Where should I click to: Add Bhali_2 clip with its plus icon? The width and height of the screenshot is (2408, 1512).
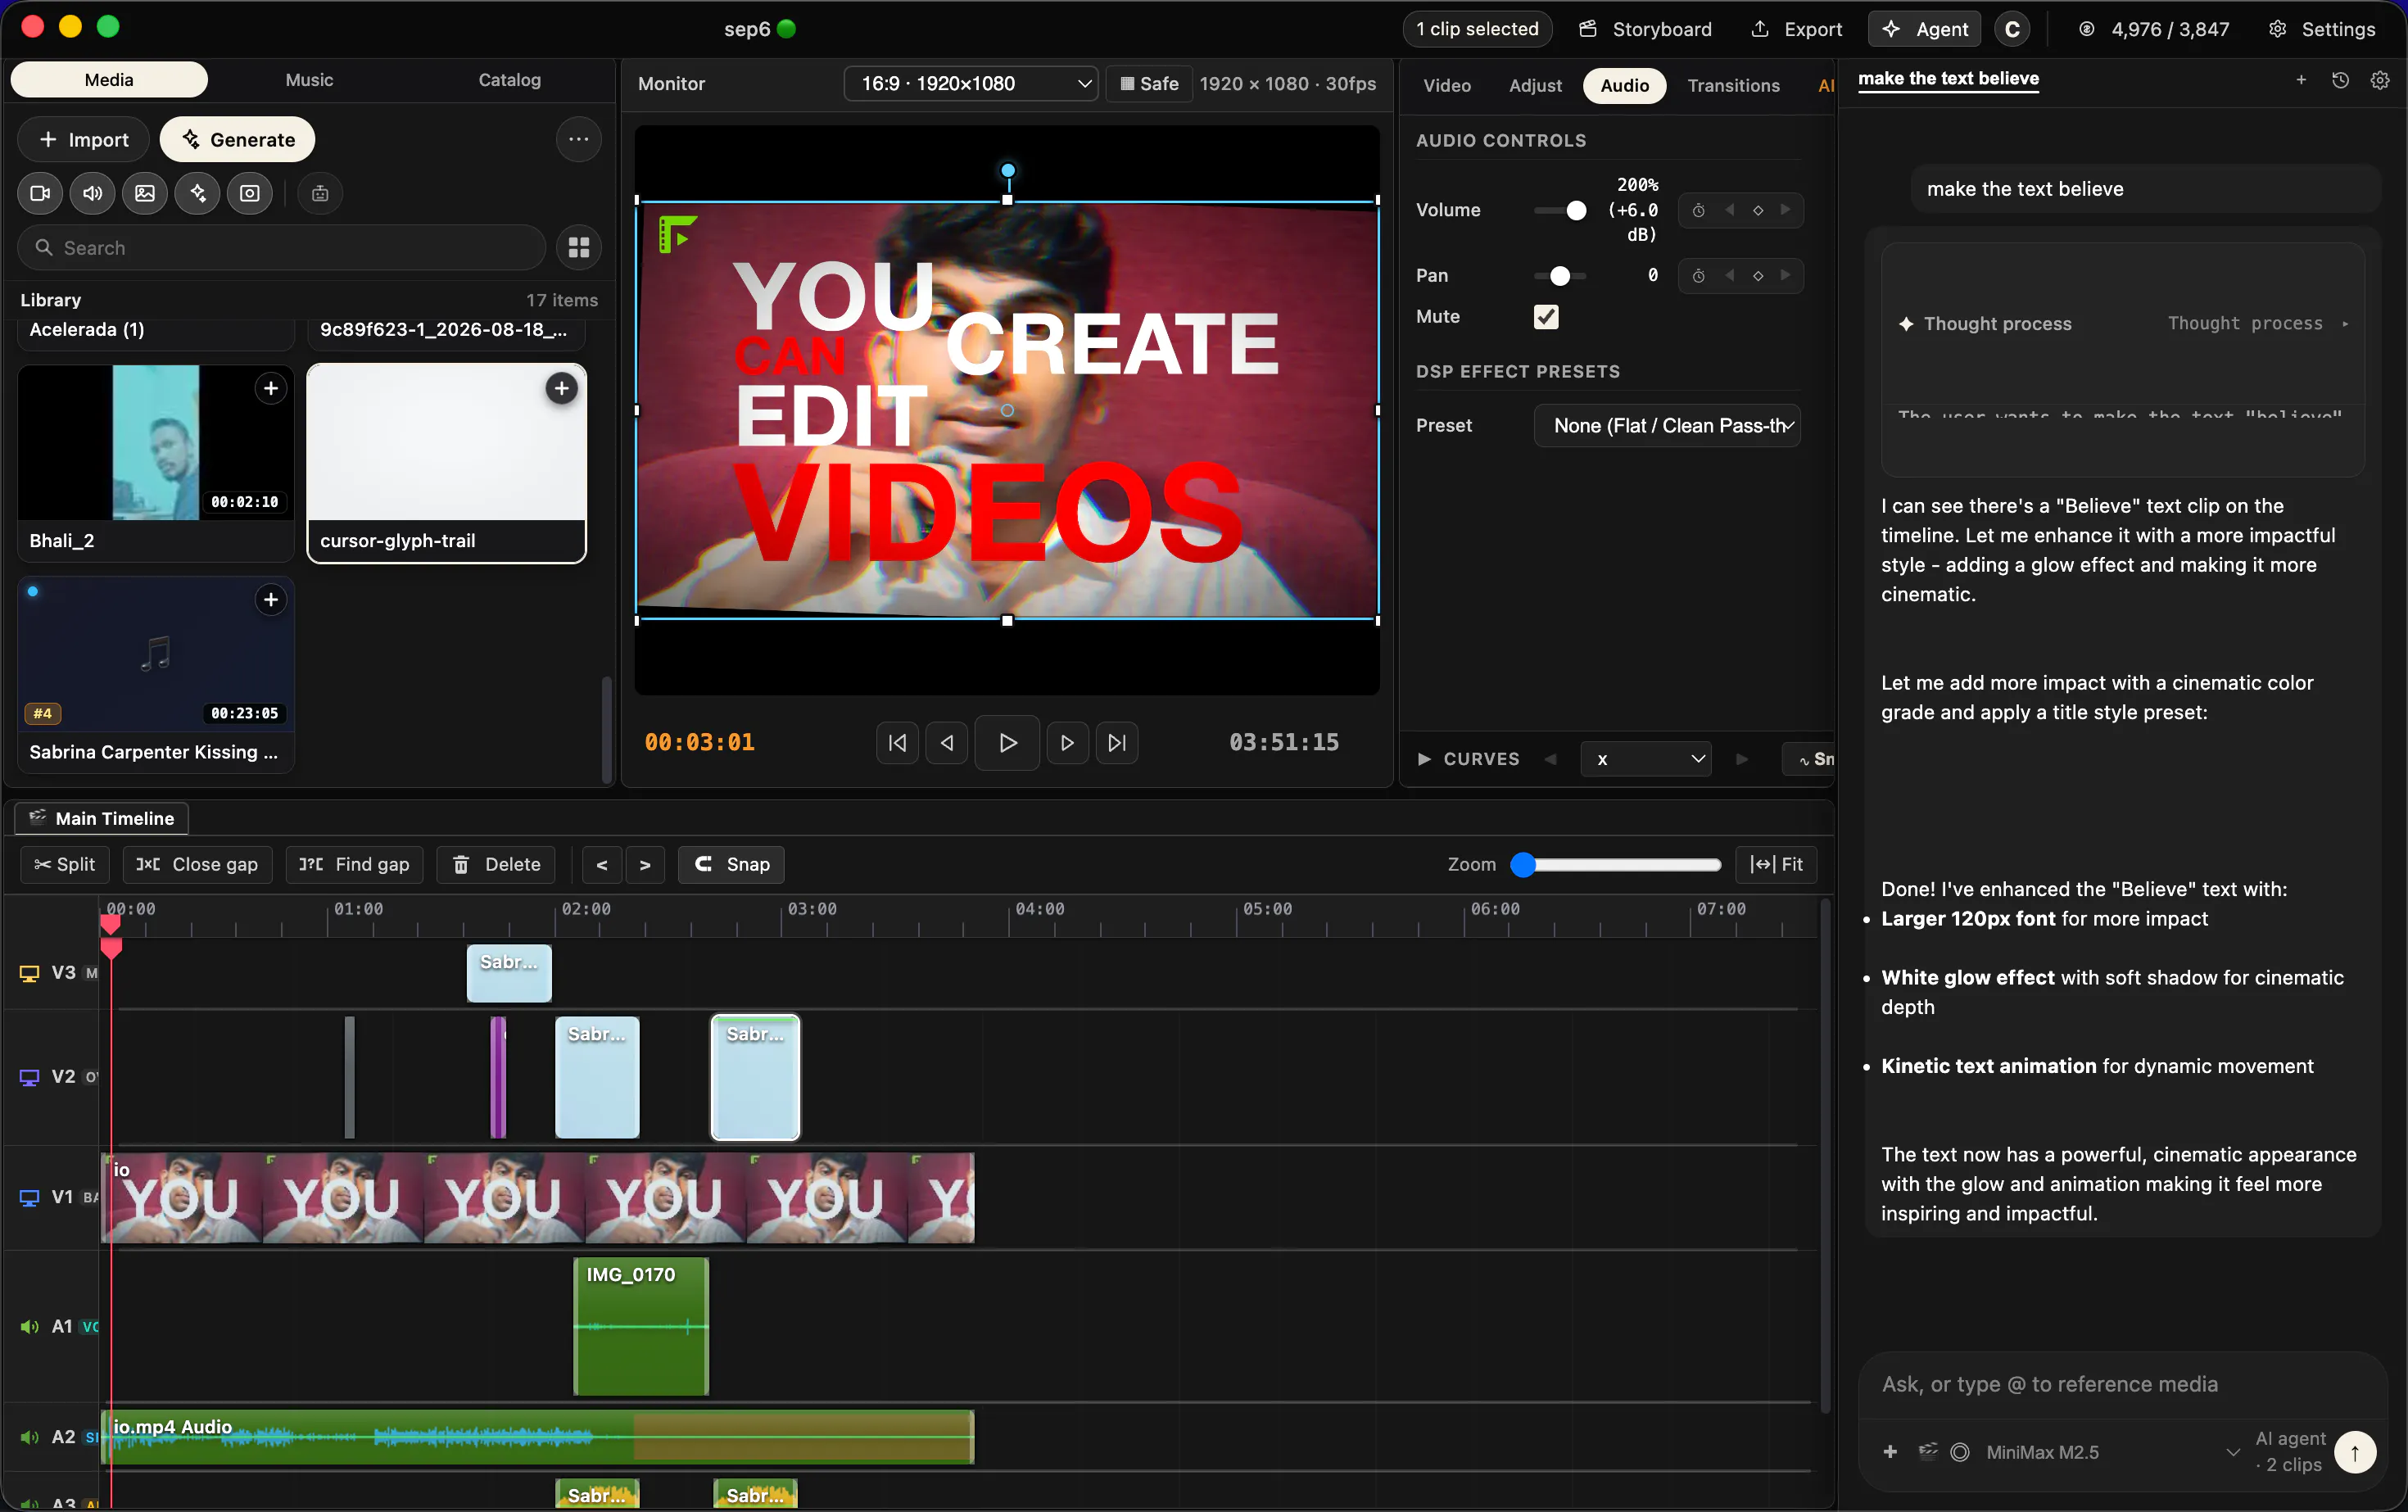(271, 388)
